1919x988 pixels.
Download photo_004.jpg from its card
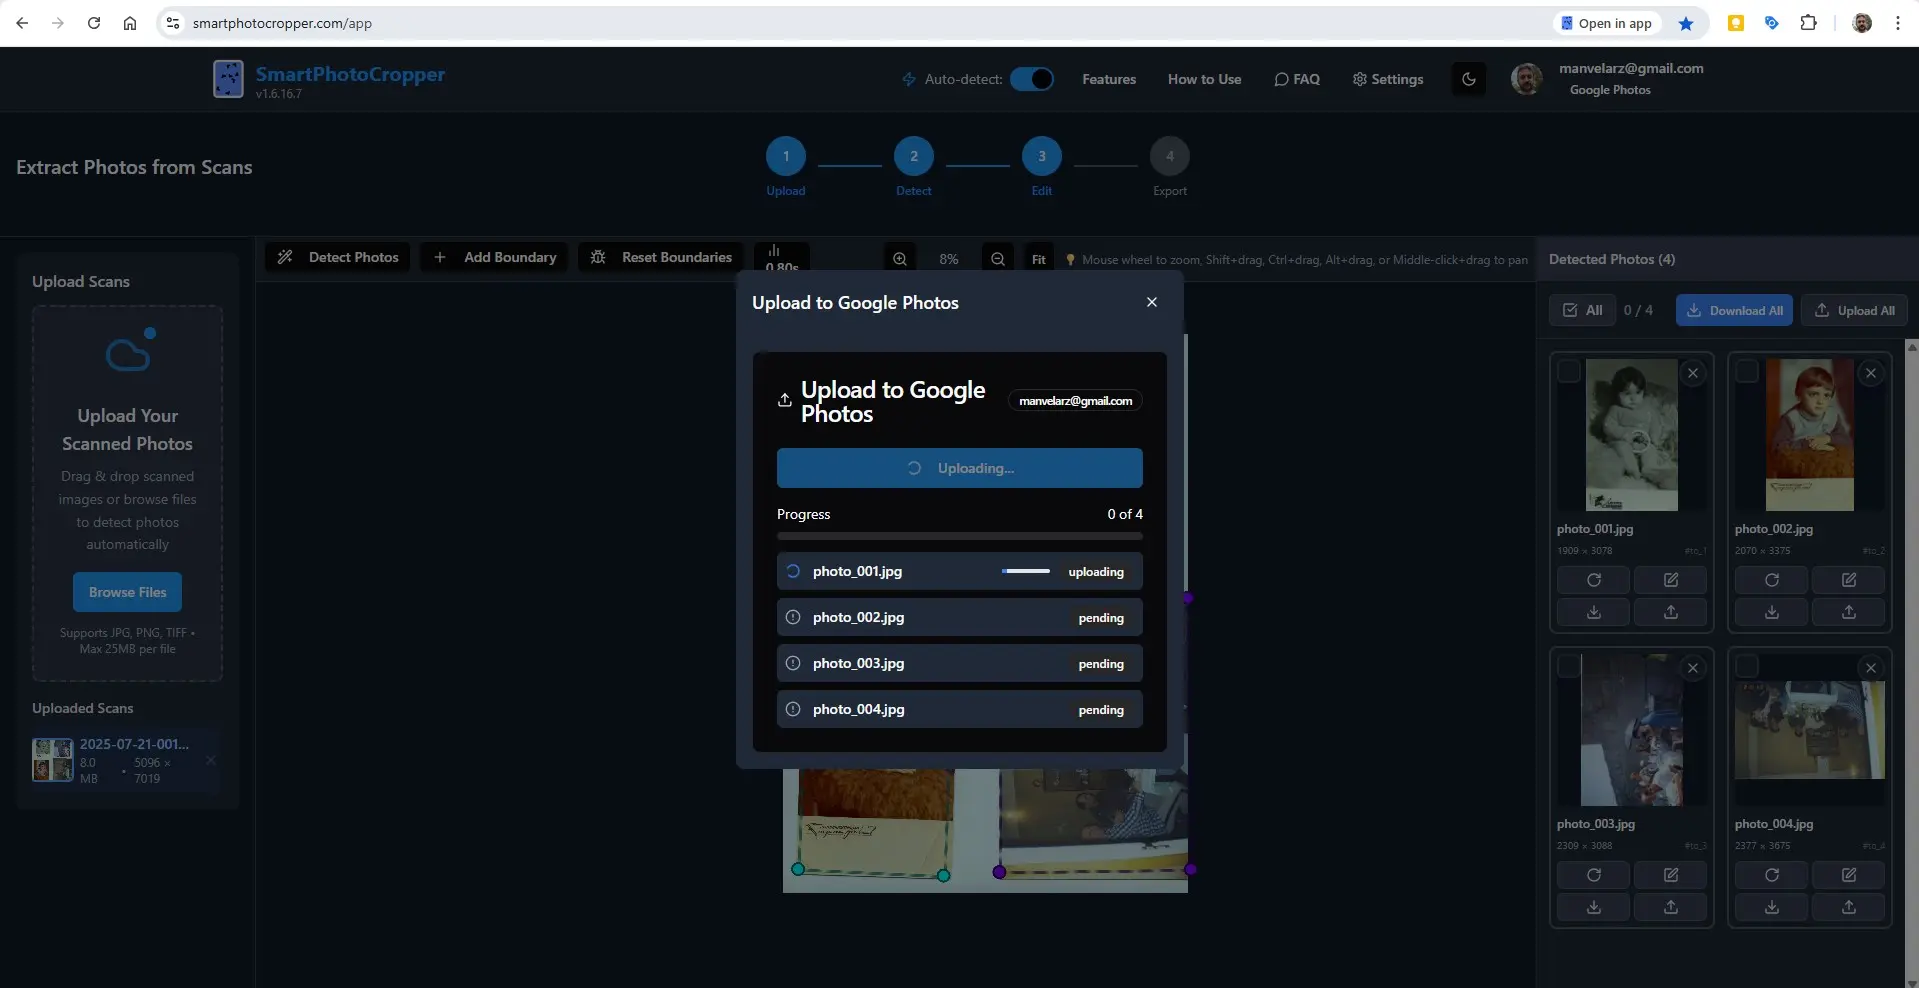(1772, 907)
